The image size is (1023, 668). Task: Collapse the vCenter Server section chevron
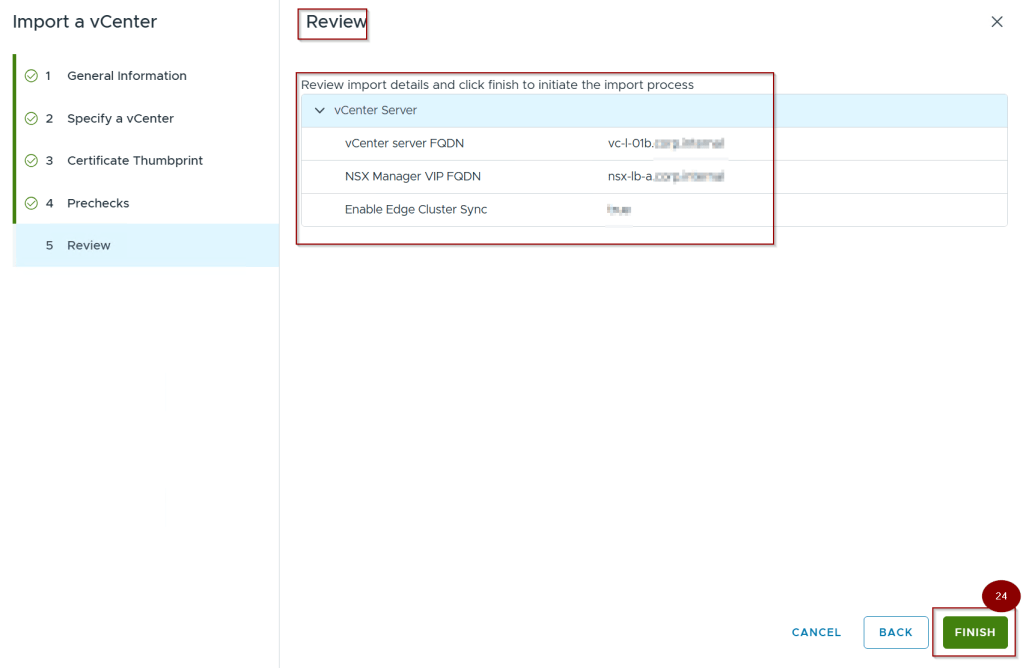pyautogui.click(x=320, y=111)
